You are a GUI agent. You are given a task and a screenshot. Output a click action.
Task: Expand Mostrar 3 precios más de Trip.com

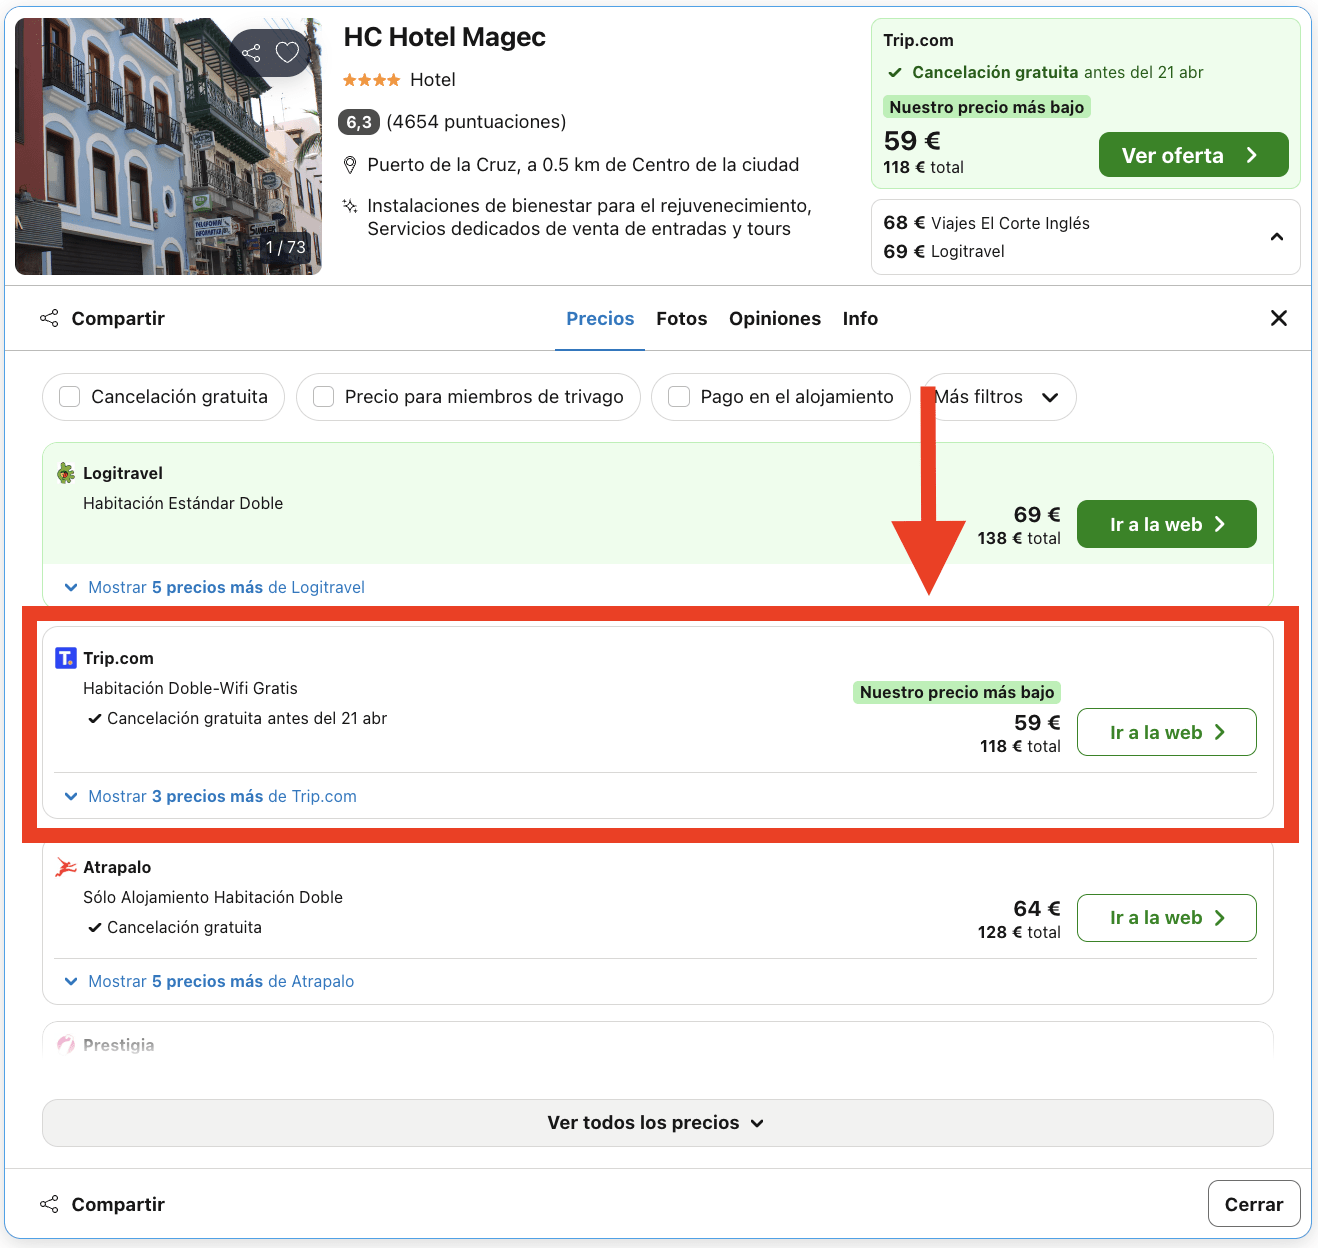(x=222, y=796)
